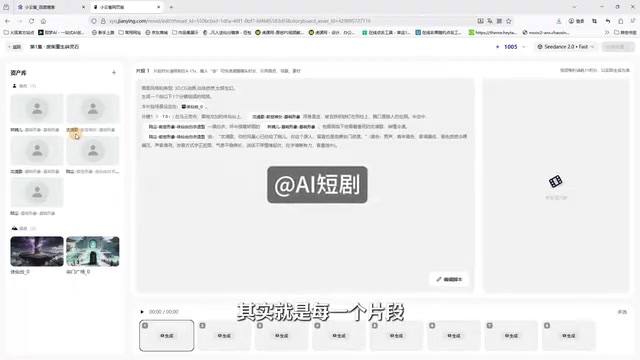This screenshot has height=360, width=640.
Task: Select the first character placeholder card
Action: [37, 109]
